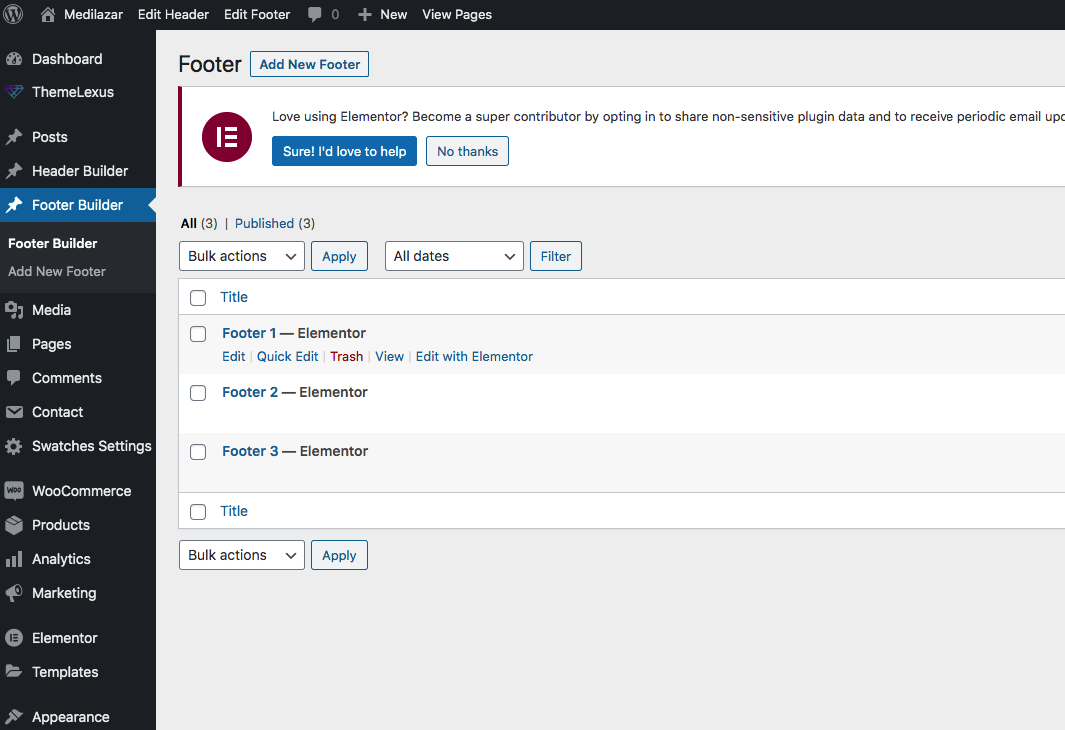1065x730 pixels.
Task: Click the WordPress logo icon
Action: [x=13, y=14]
